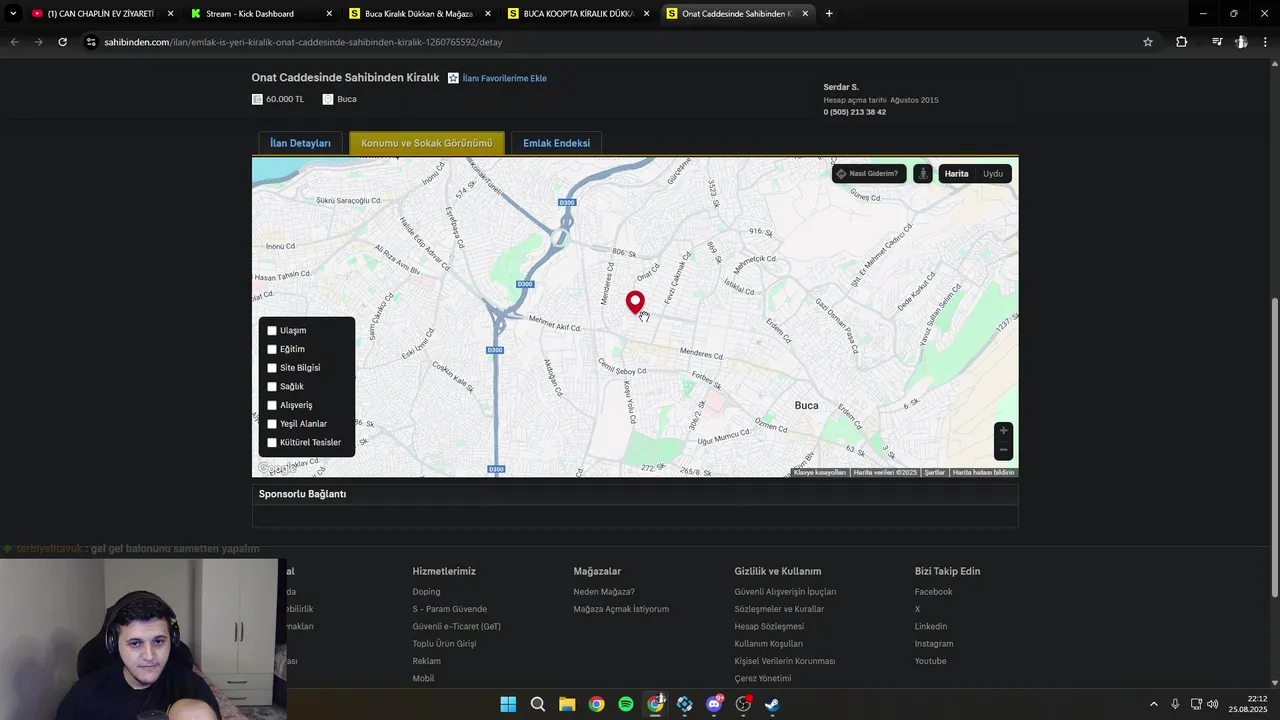Click the Doping link in footer
Image resolution: width=1280 pixels, height=720 pixels.
click(x=426, y=592)
